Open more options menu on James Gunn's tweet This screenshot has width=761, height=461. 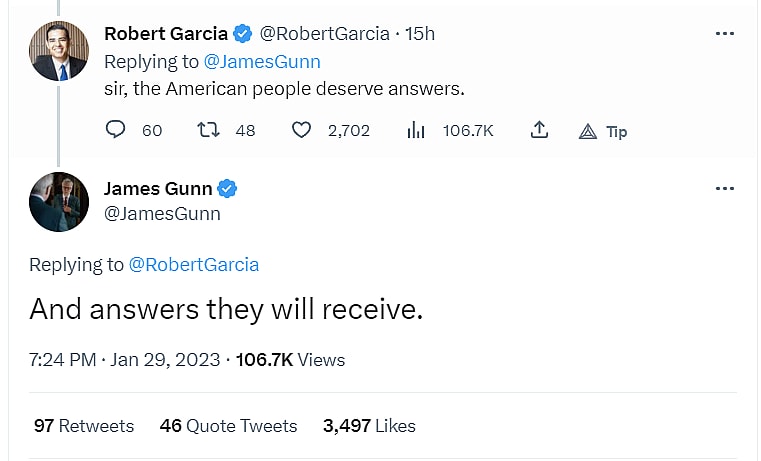coord(725,189)
